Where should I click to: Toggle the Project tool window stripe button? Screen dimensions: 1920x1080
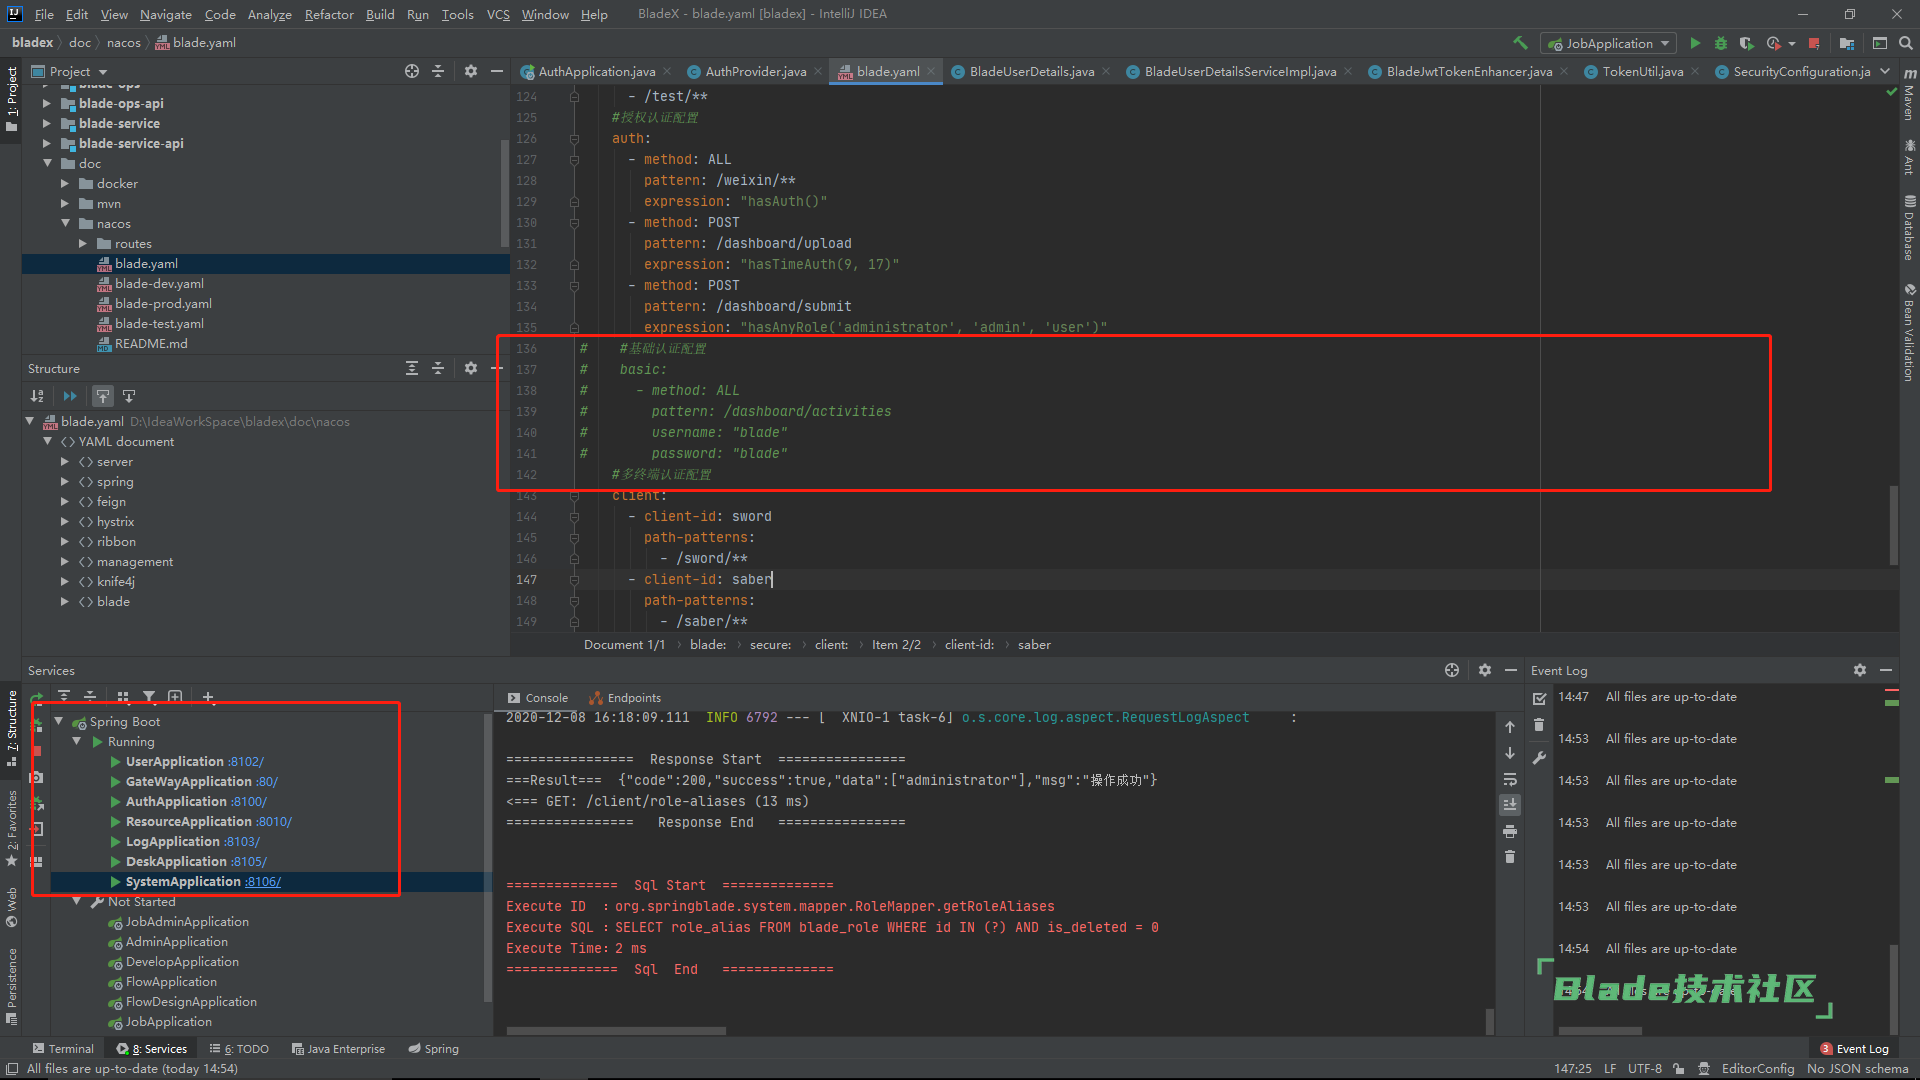click(x=11, y=99)
